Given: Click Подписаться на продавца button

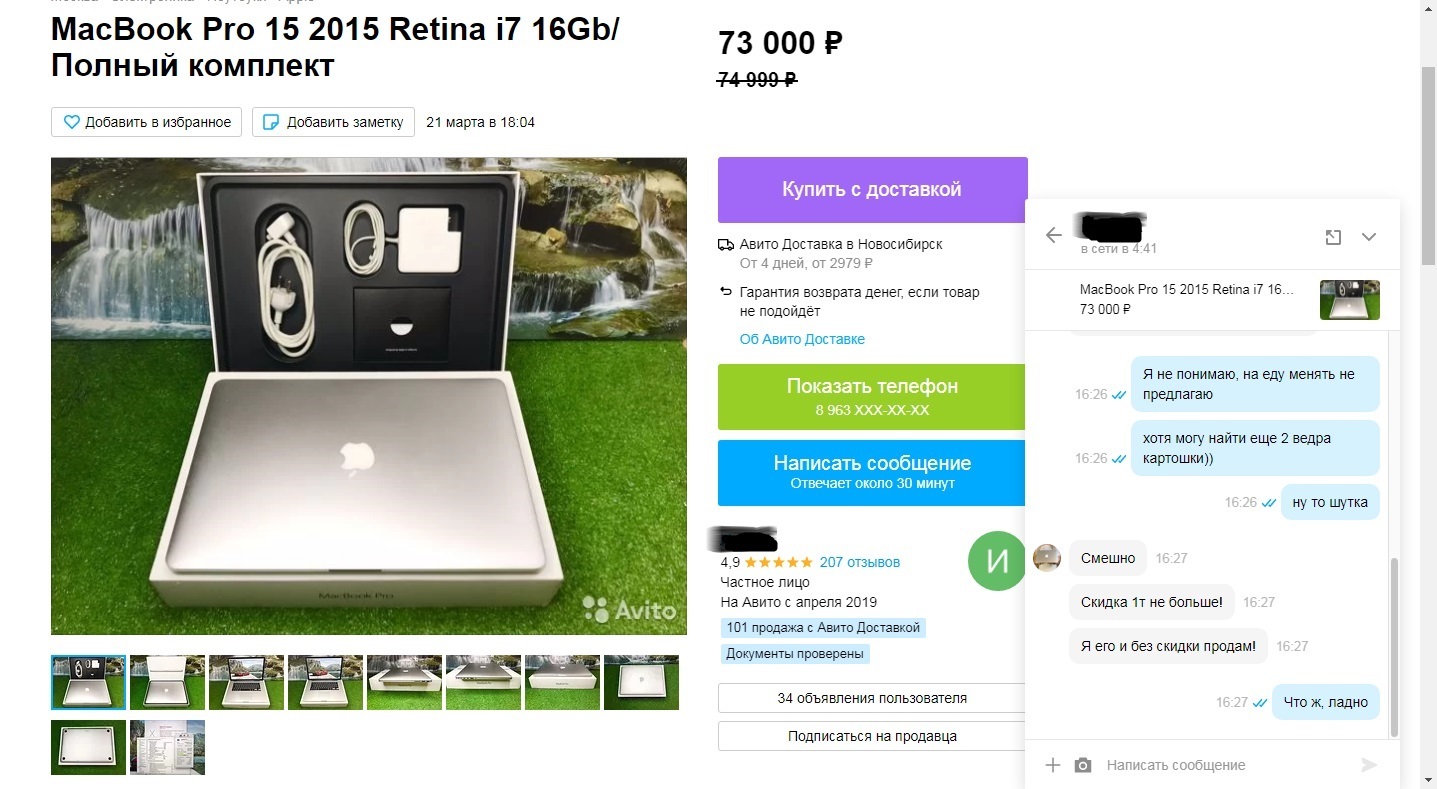Looking at the screenshot, I should pos(872,736).
